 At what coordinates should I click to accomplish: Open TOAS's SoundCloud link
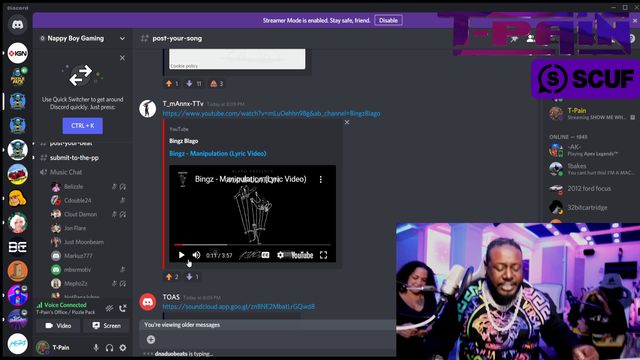click(x=239, y=307)
